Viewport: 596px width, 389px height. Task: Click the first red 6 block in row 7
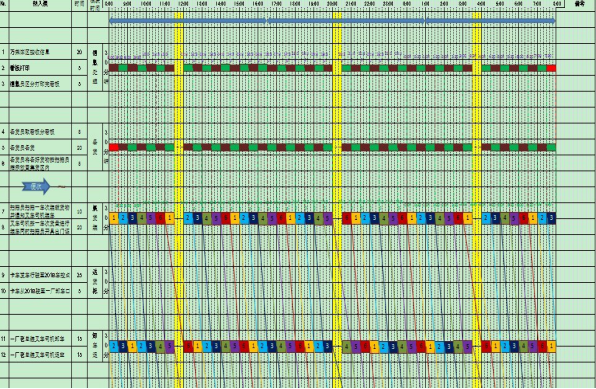(x=160, y=218)
